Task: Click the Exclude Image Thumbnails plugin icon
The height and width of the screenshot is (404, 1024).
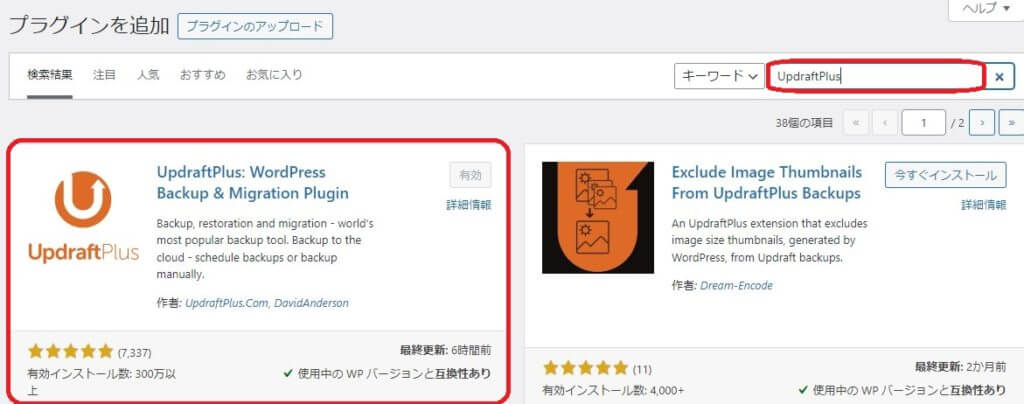Action: point(598,217)
